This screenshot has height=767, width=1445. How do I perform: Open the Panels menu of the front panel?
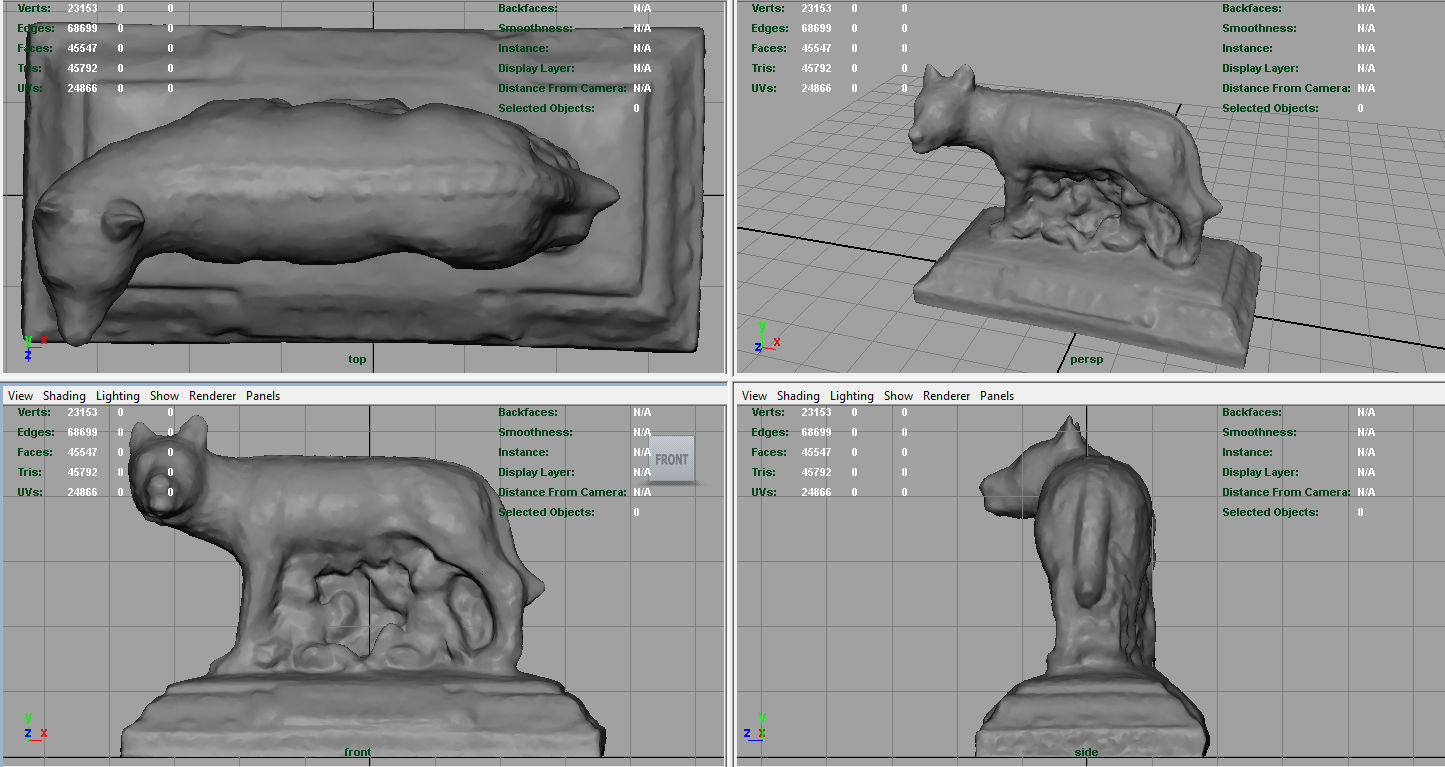coord(263,396)
